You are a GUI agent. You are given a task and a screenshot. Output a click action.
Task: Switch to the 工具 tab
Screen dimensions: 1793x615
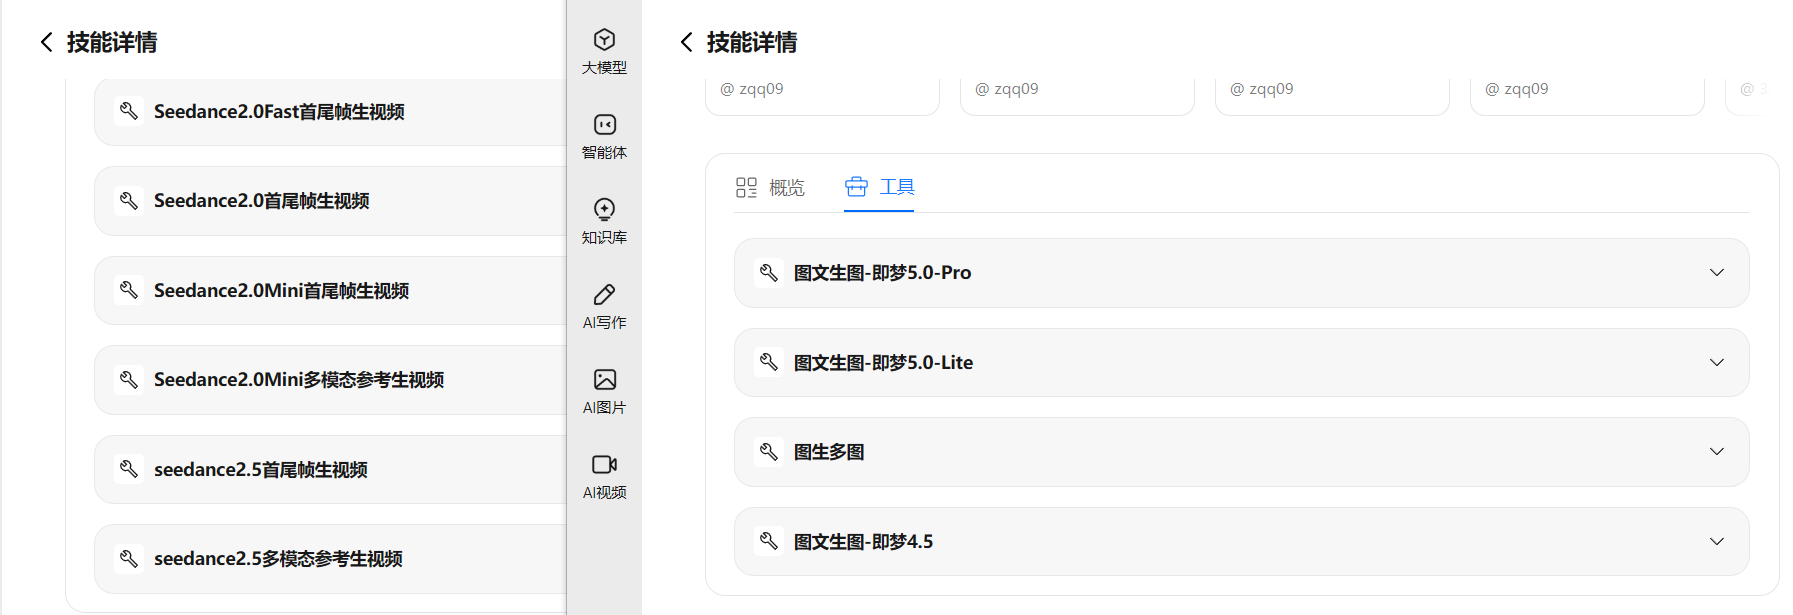[x=880, y=187]
